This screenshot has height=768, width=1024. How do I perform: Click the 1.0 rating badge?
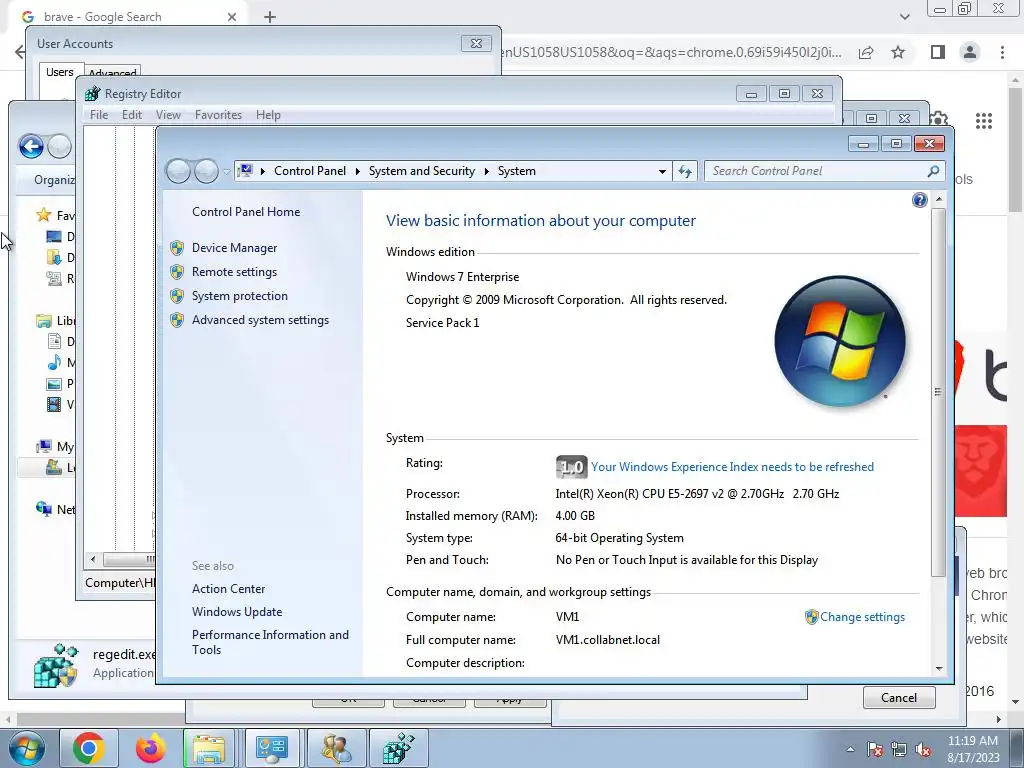tap(571, 467)
